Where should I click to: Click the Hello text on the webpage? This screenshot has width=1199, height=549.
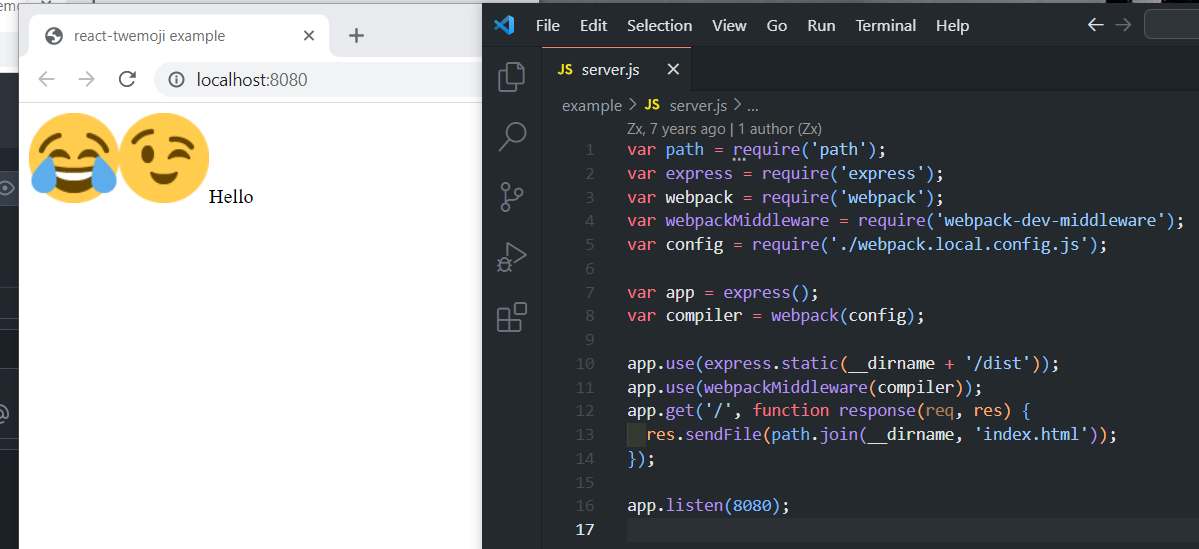pyautogui.click(x=231, y=197)
